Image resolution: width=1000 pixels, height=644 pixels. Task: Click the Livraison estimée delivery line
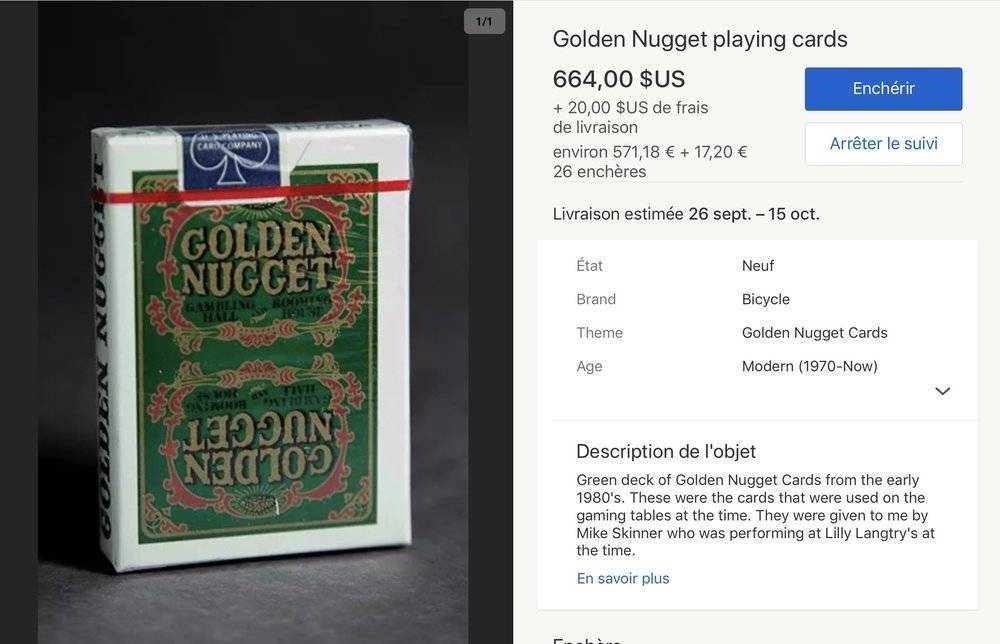tap(686, 214)
